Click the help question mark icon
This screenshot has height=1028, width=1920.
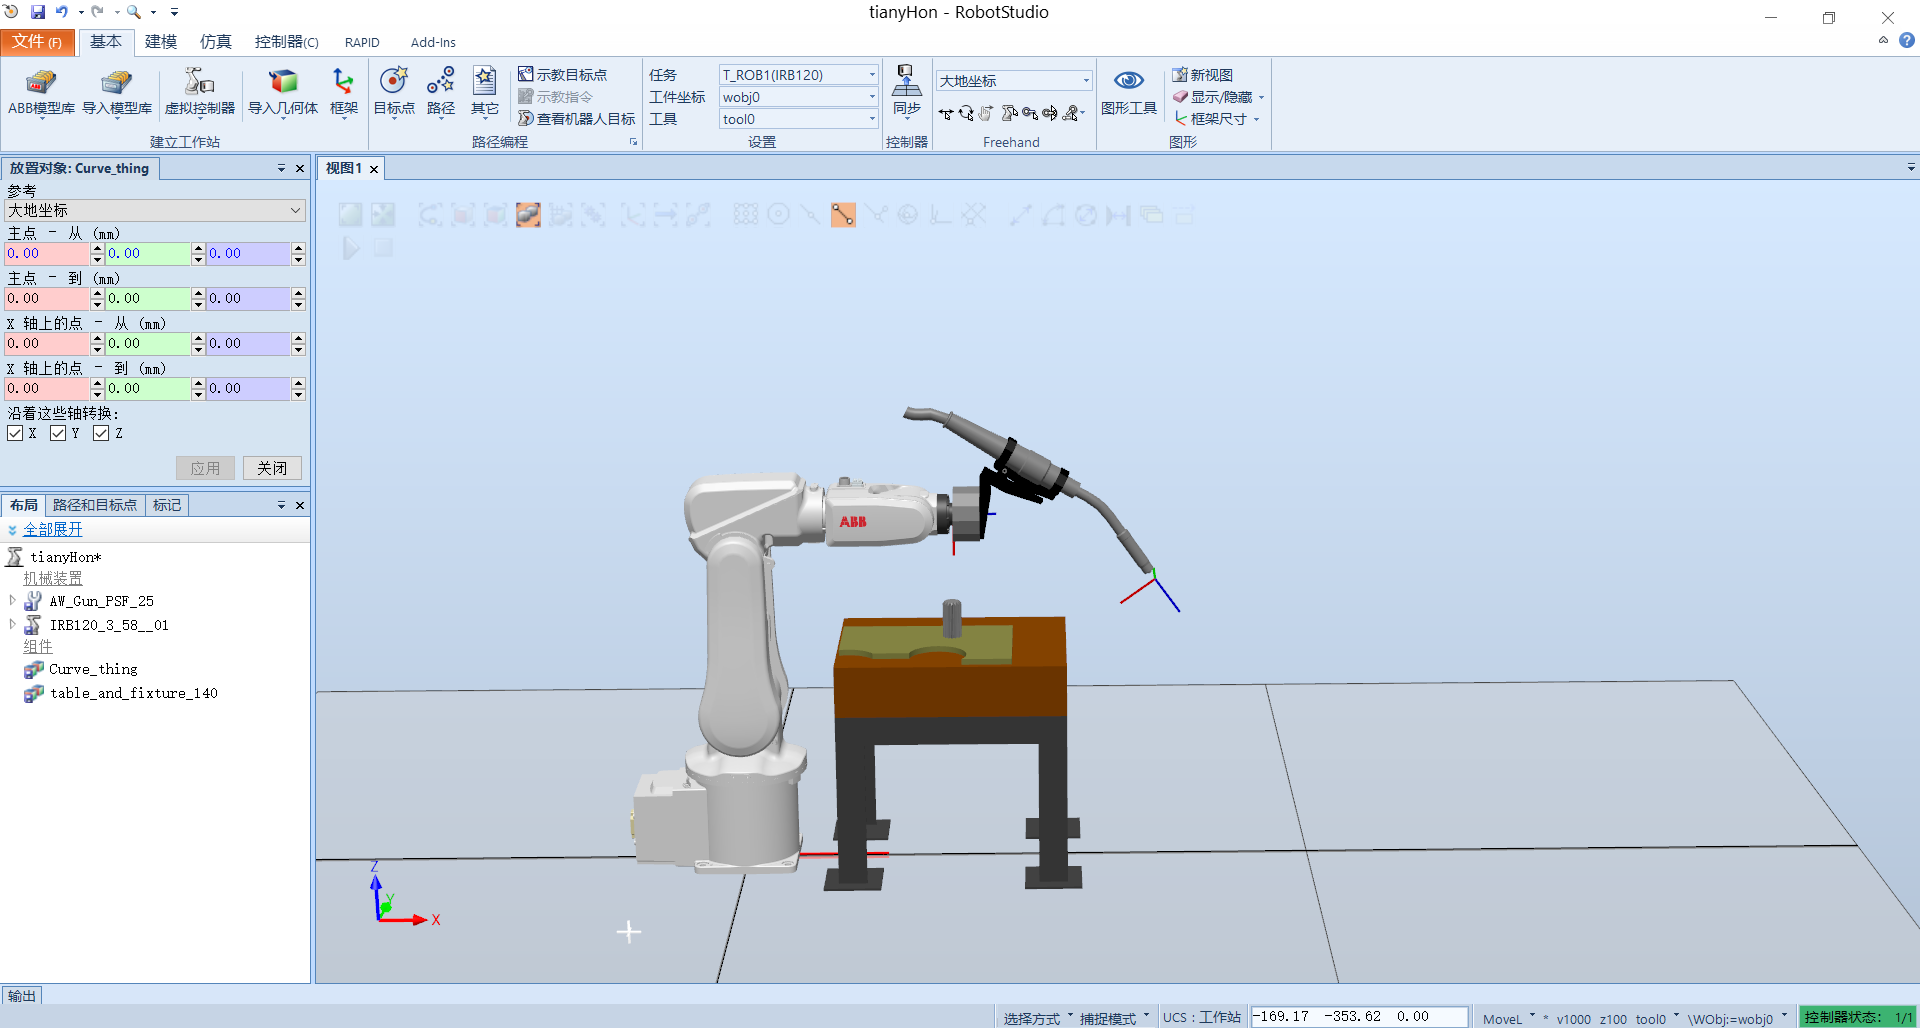1907,41
